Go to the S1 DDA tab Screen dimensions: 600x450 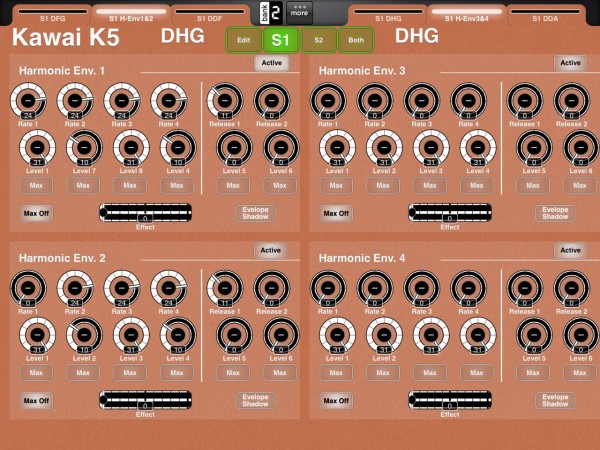[x=545, y=15]
